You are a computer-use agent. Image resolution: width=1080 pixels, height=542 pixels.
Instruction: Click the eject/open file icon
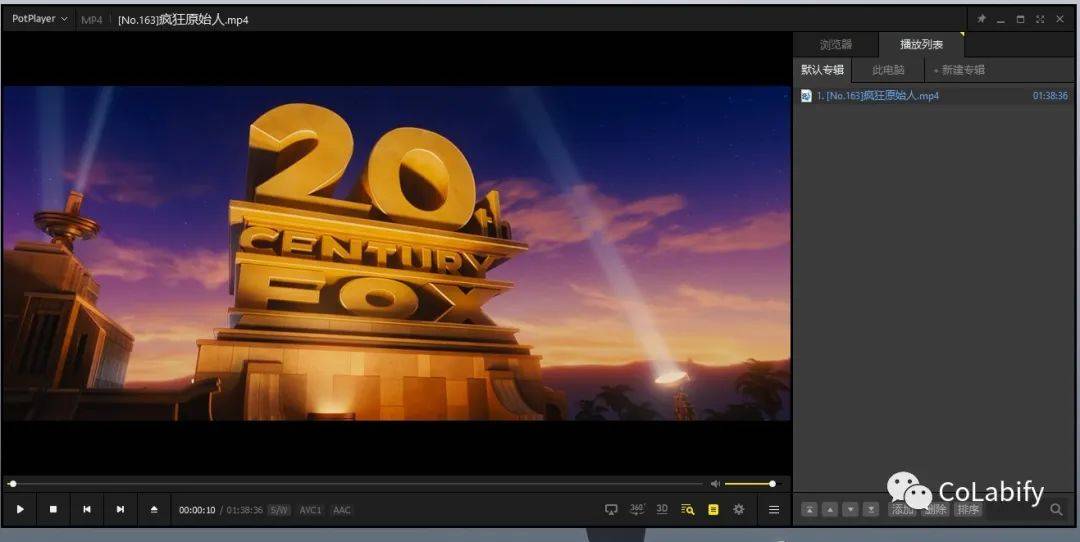tap(154, 510)
